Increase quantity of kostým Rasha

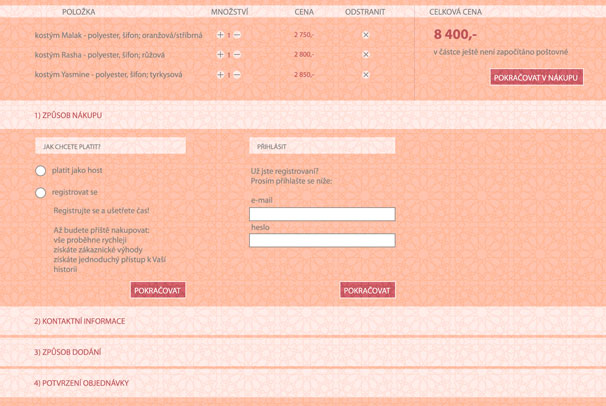pyautogui.click(x=220, y=55)
